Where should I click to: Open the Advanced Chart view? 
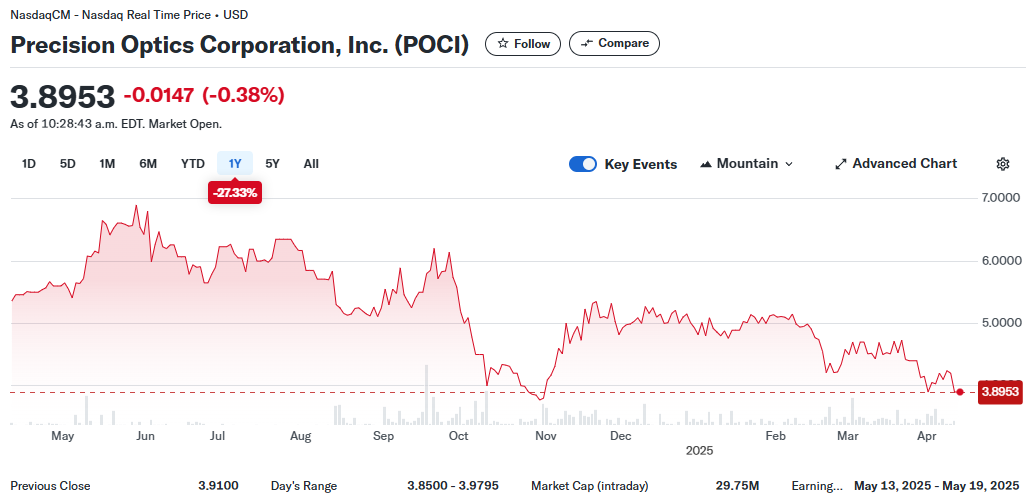click(896, 164)
